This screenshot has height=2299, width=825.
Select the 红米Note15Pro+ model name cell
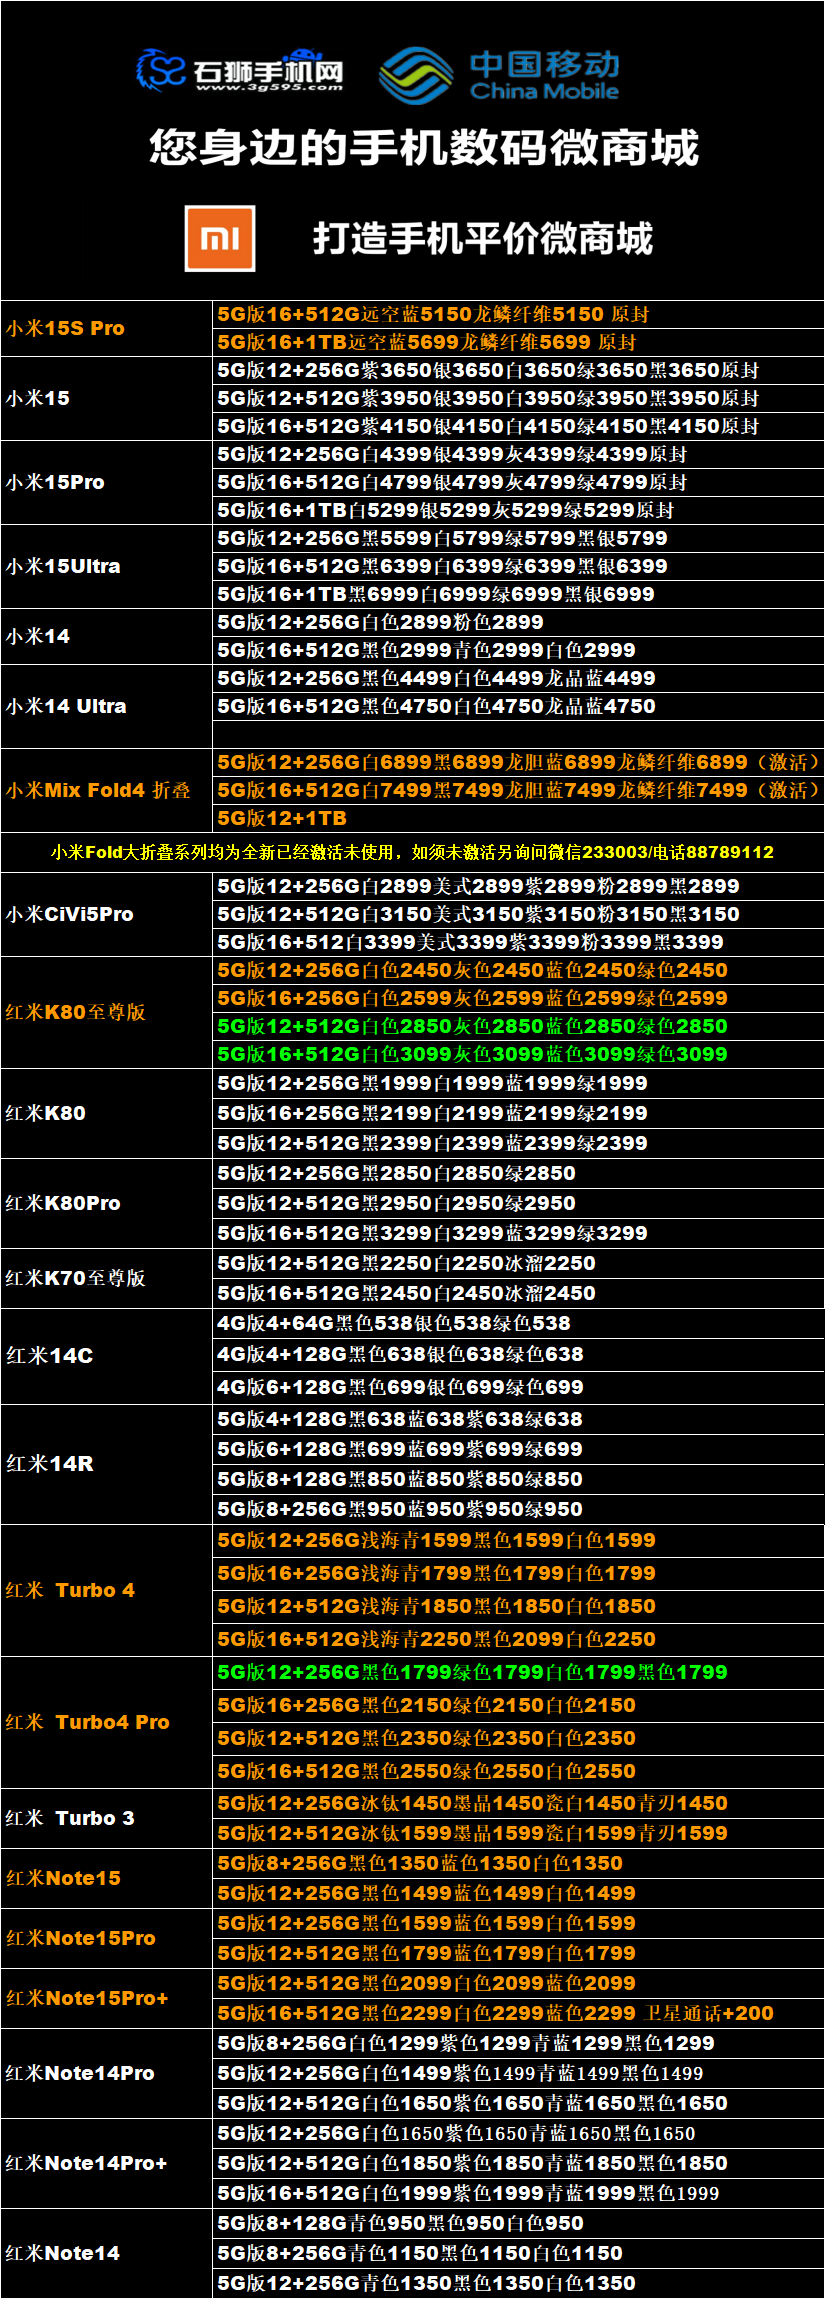click(x=106, y=1998)
